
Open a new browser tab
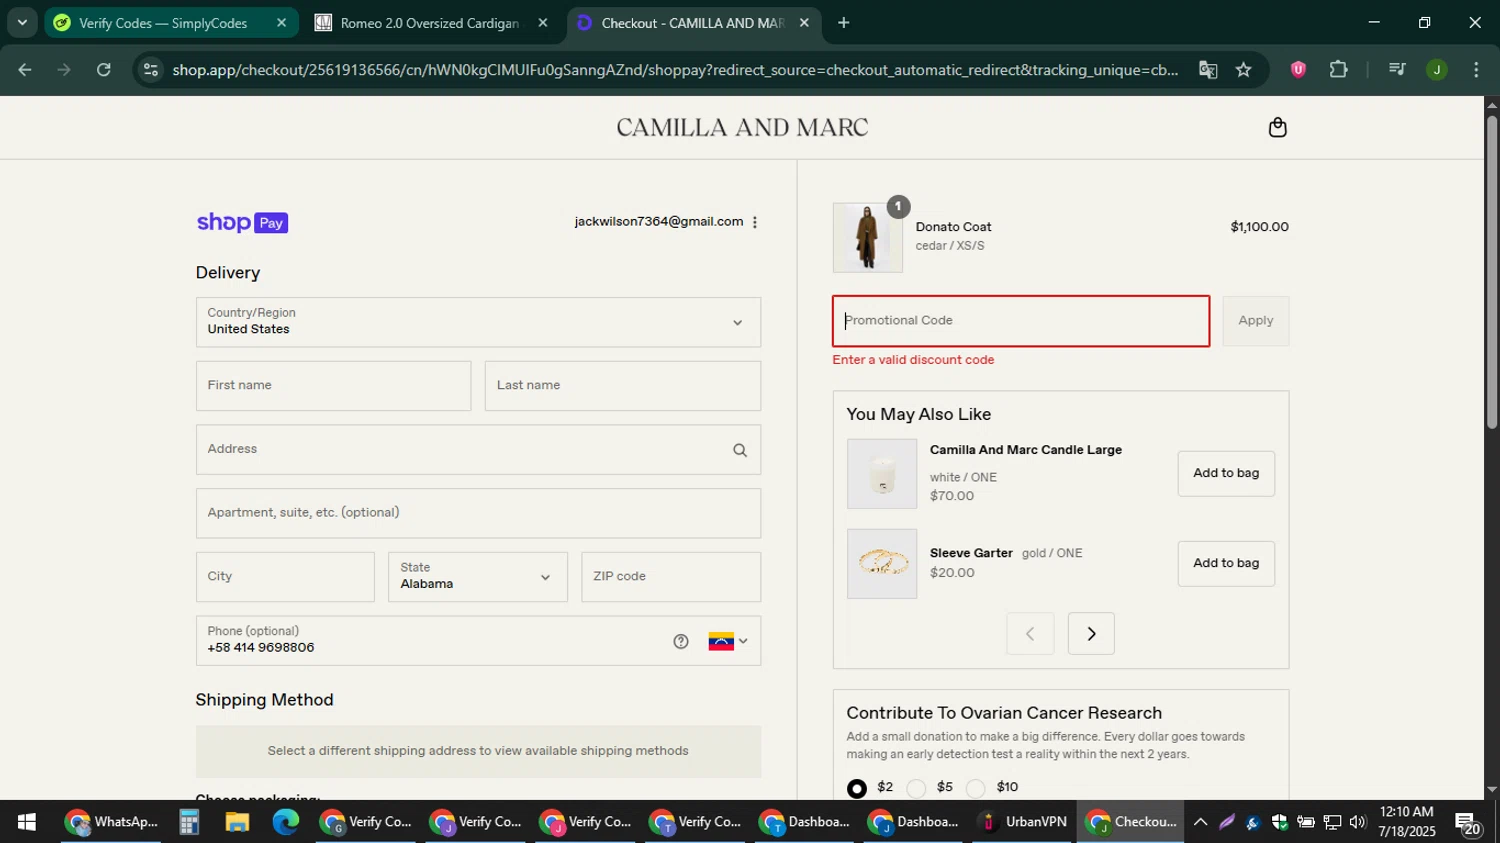tap(843, 22)
